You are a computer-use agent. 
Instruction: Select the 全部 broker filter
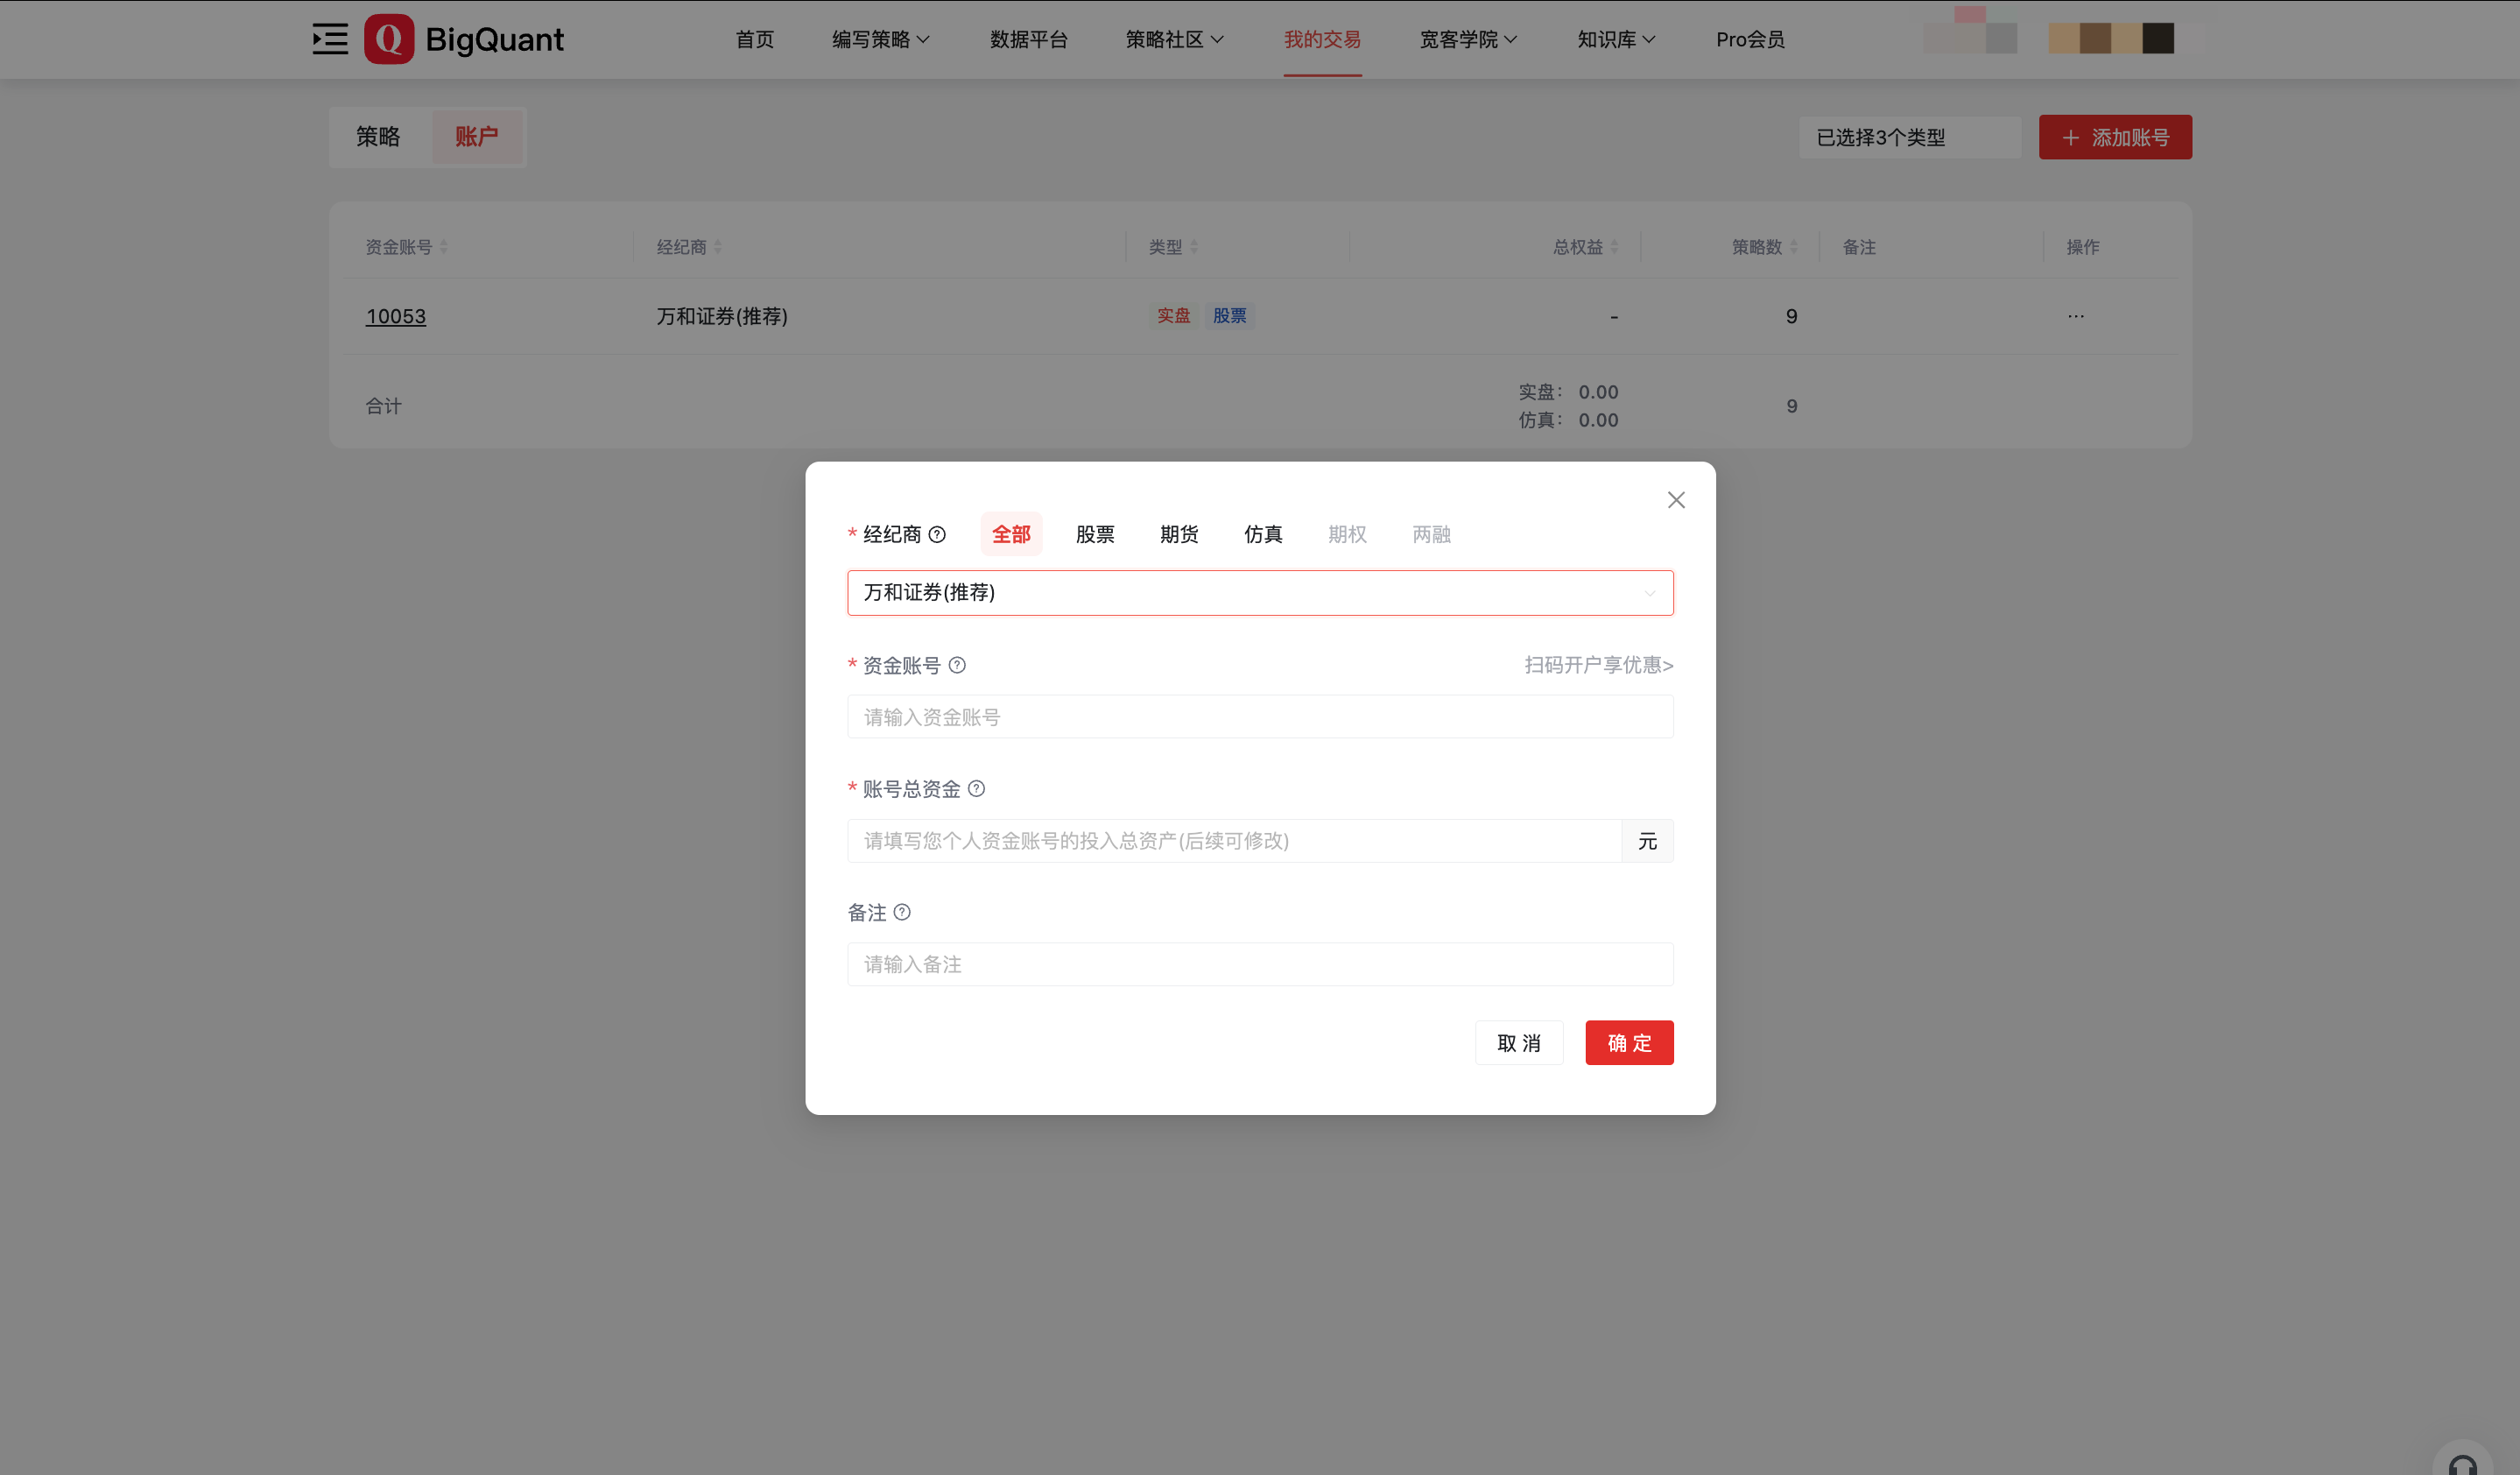click(x=1011, y=534)
